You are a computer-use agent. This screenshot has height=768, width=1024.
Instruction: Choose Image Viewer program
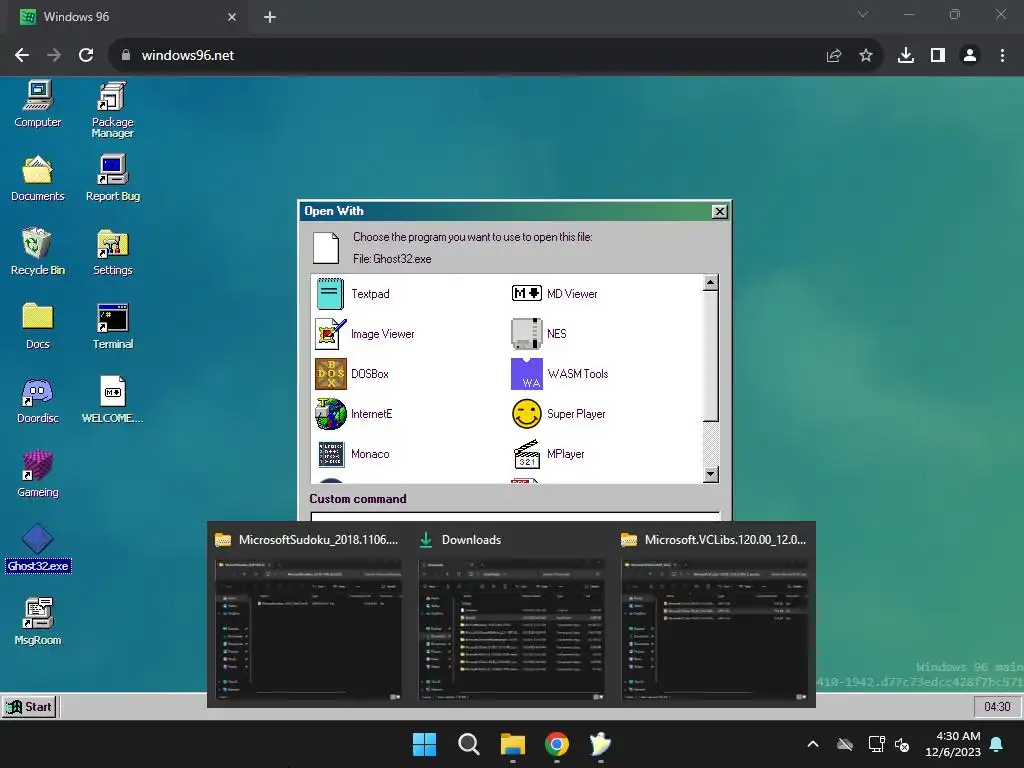(x=366, y=334)
